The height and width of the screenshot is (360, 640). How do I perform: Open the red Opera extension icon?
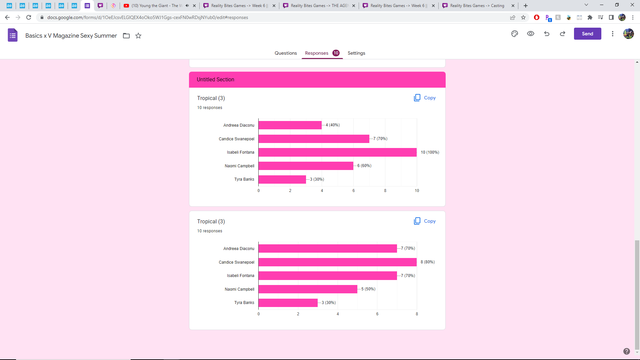coord(536,18)
